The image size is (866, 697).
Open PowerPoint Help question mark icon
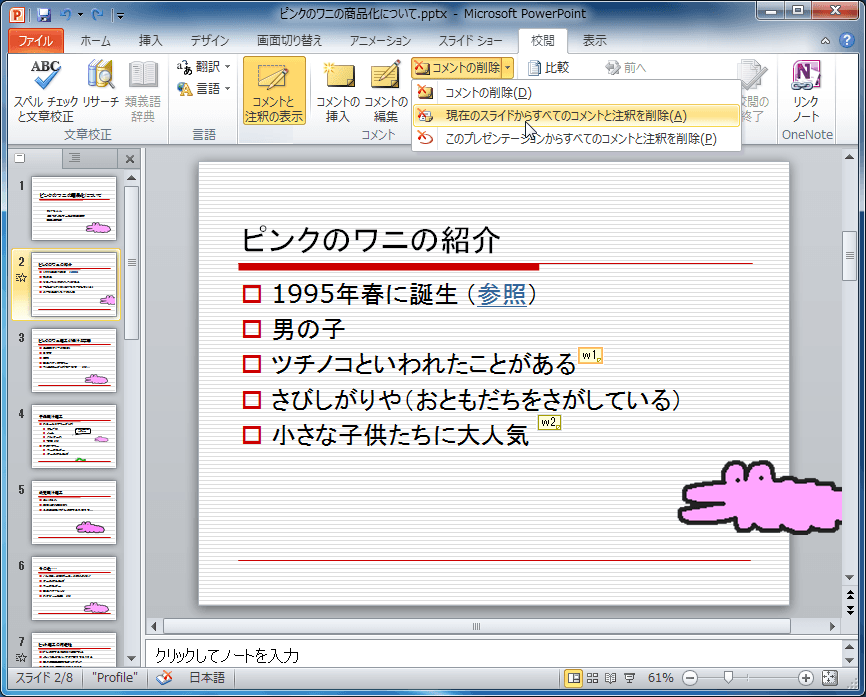846,40
